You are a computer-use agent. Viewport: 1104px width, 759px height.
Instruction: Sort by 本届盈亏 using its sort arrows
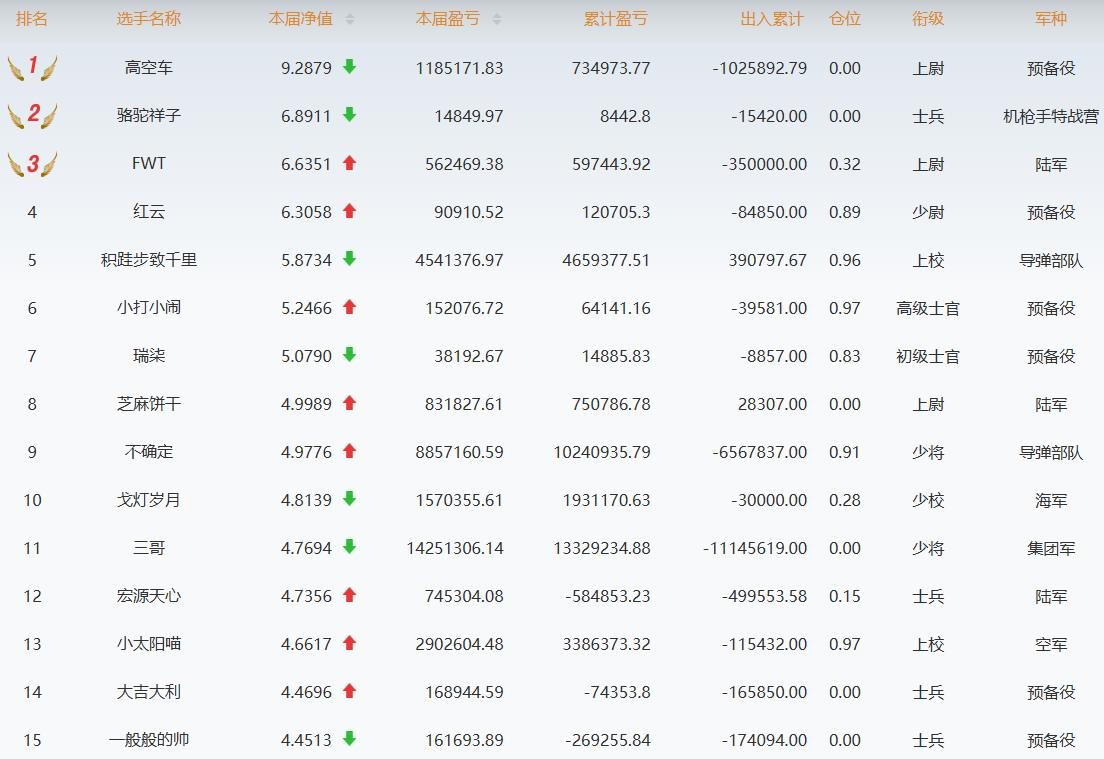pos(497,19)
